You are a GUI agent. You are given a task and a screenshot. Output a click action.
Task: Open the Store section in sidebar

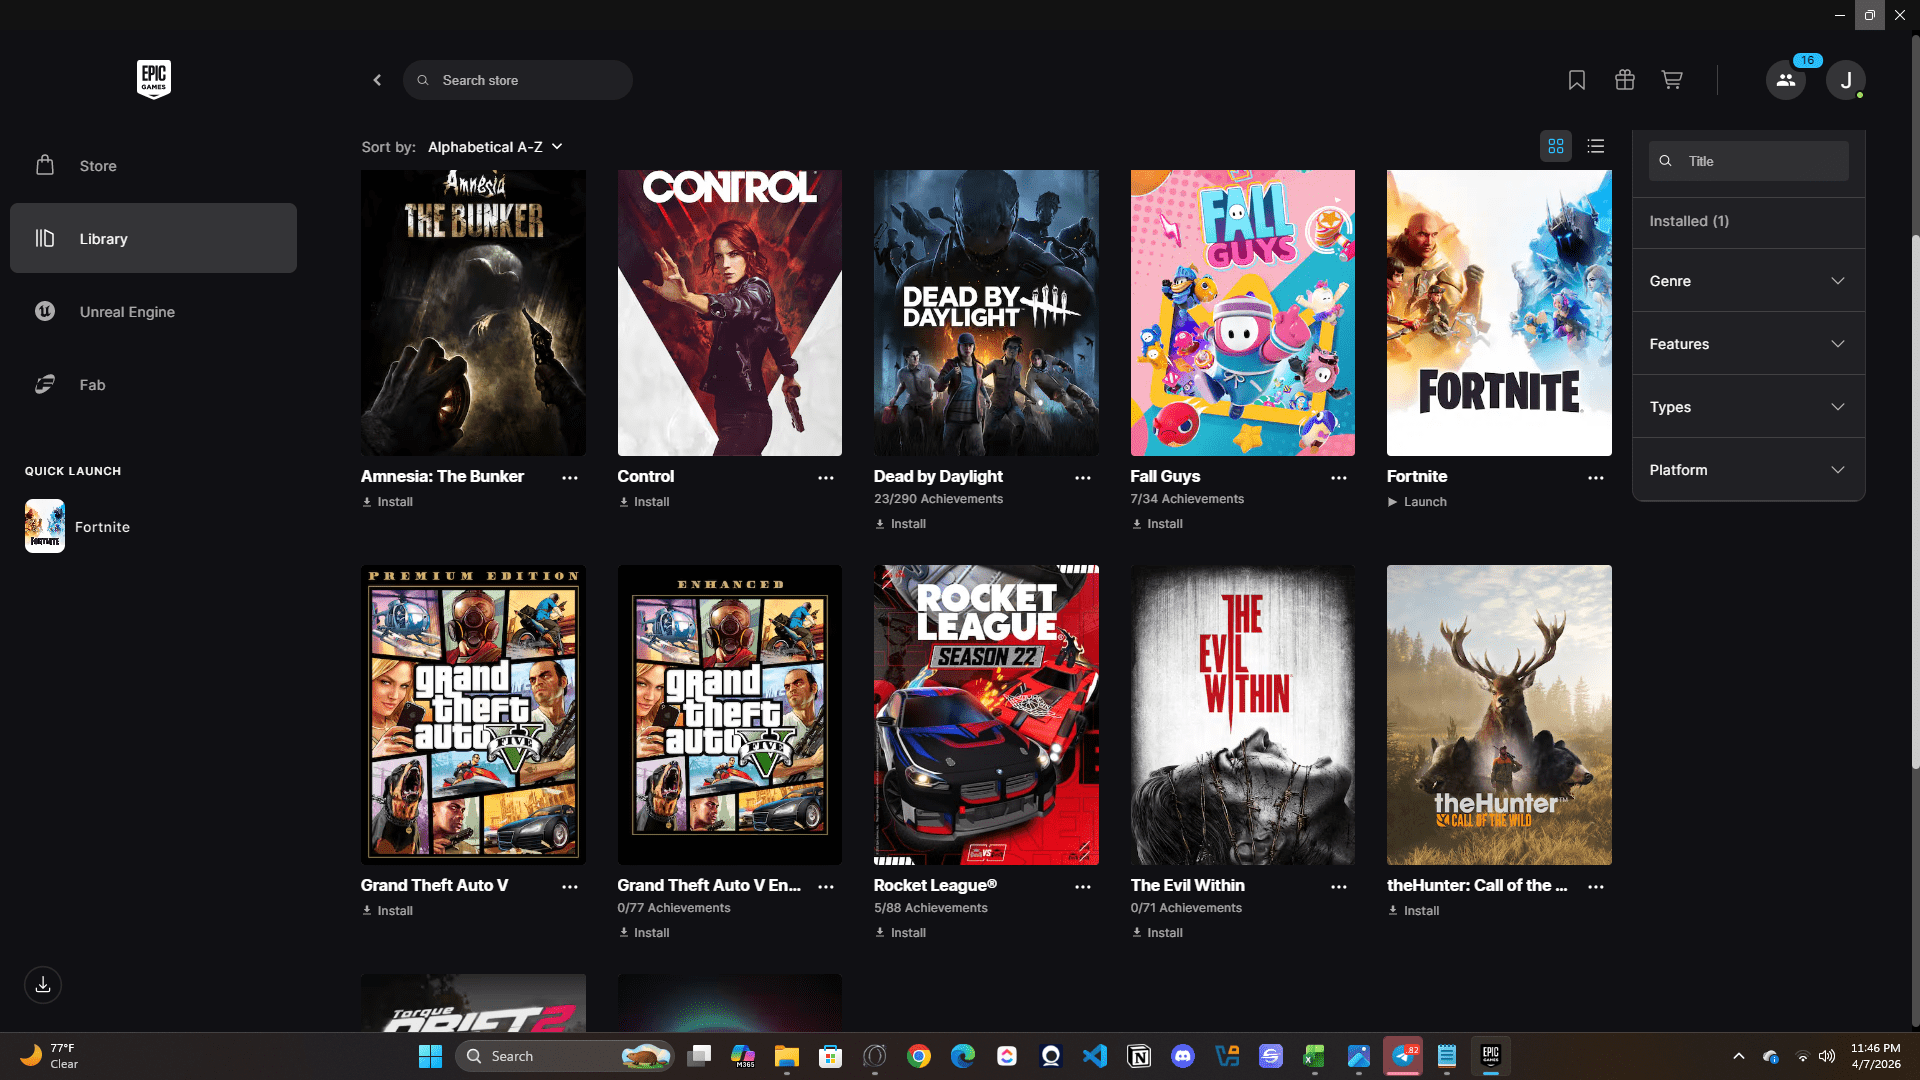[x=98, y=166]
